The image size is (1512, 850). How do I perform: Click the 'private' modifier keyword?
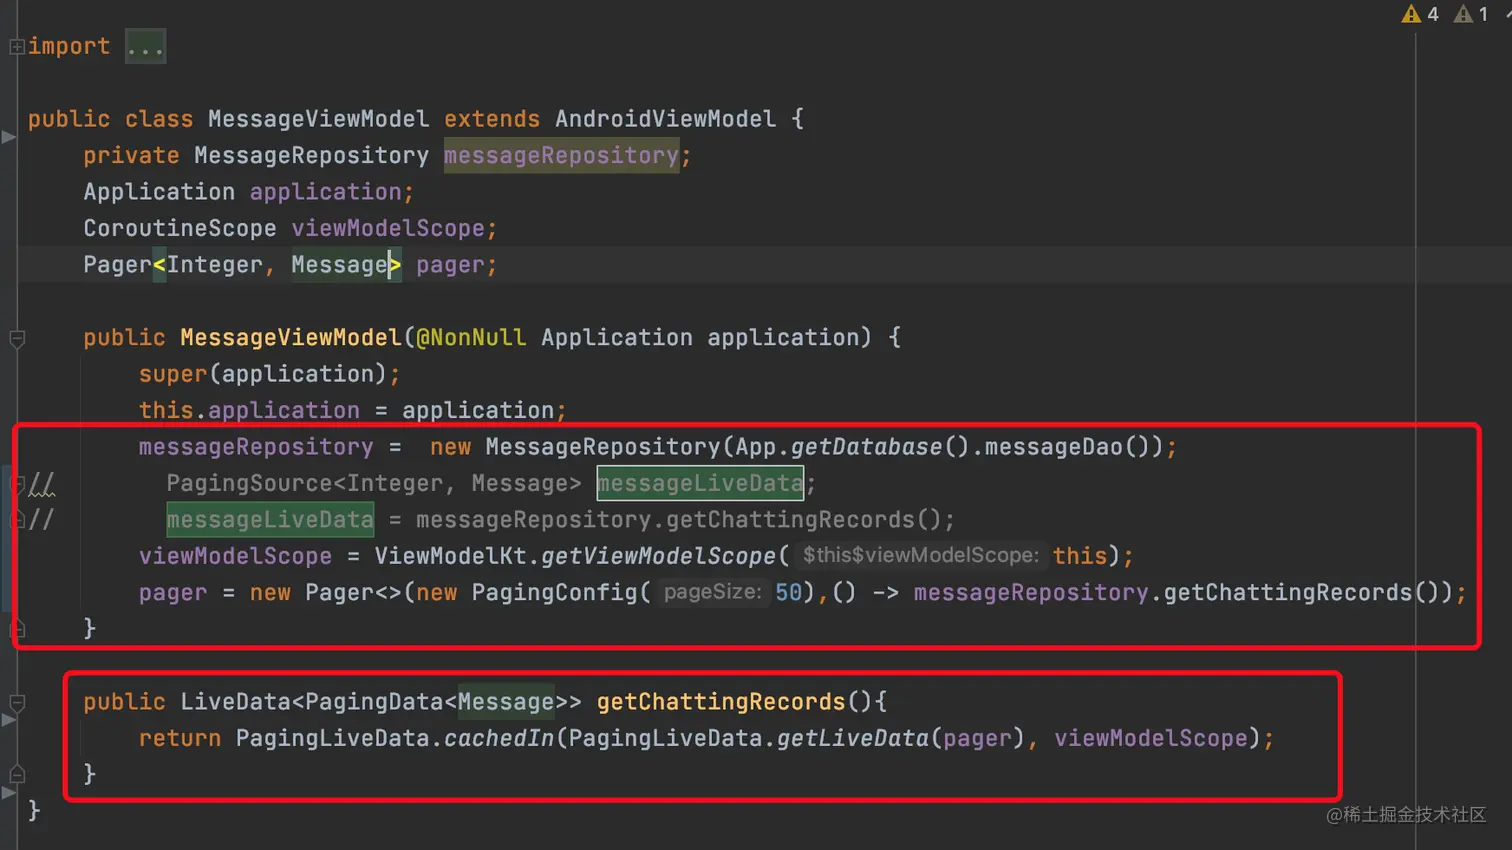[131, 155]
